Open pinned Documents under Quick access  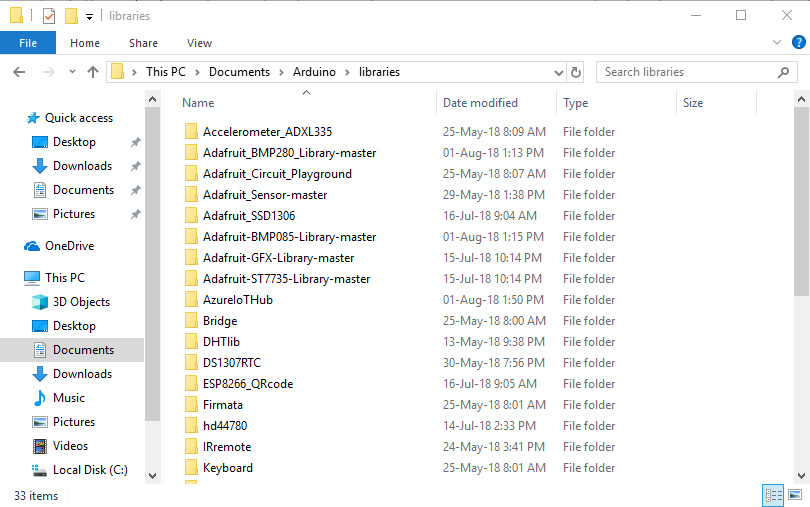83,190
